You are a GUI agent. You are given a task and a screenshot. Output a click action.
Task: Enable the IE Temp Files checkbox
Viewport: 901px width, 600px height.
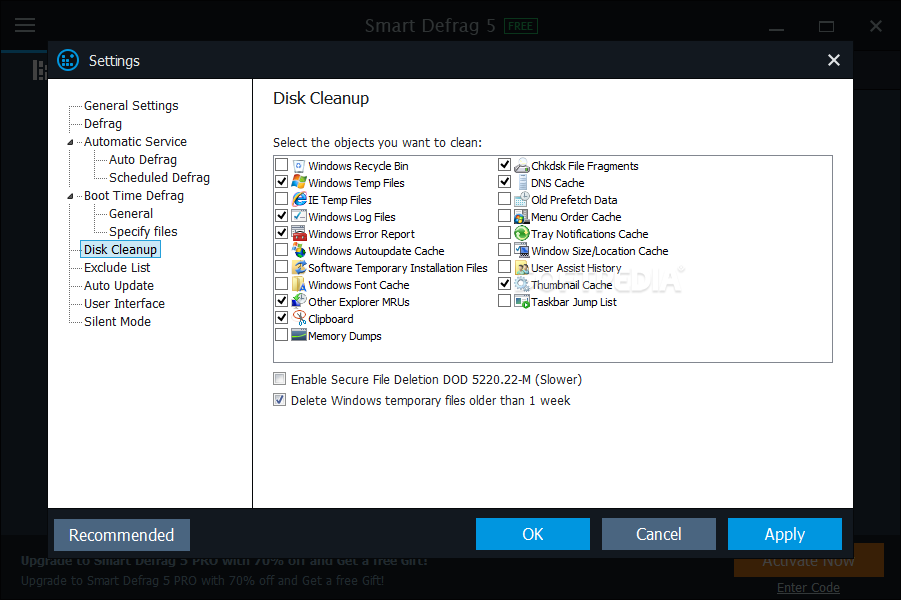(282, 199)
